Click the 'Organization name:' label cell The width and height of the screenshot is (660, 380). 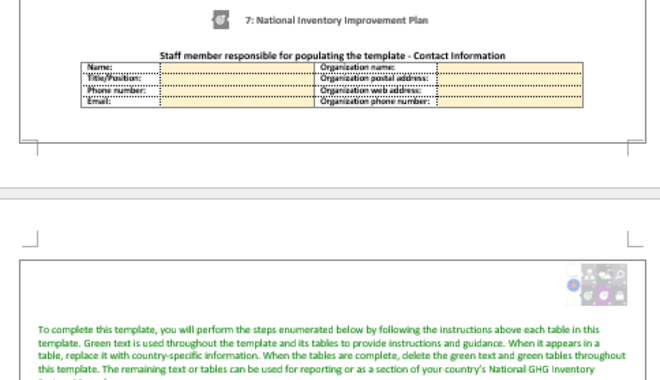pyautogui.click(x=375, y=68)
